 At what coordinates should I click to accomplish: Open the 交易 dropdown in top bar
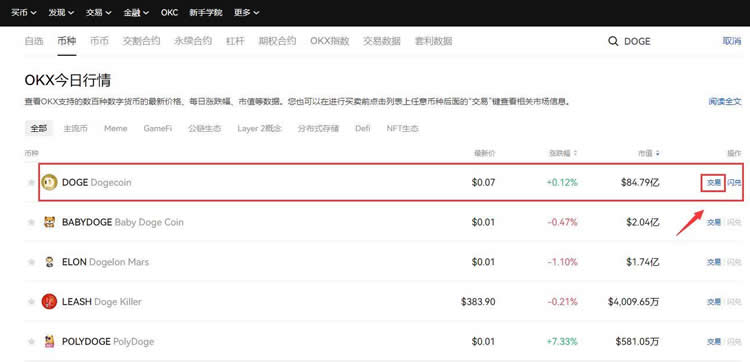click(x=99, y=13)
